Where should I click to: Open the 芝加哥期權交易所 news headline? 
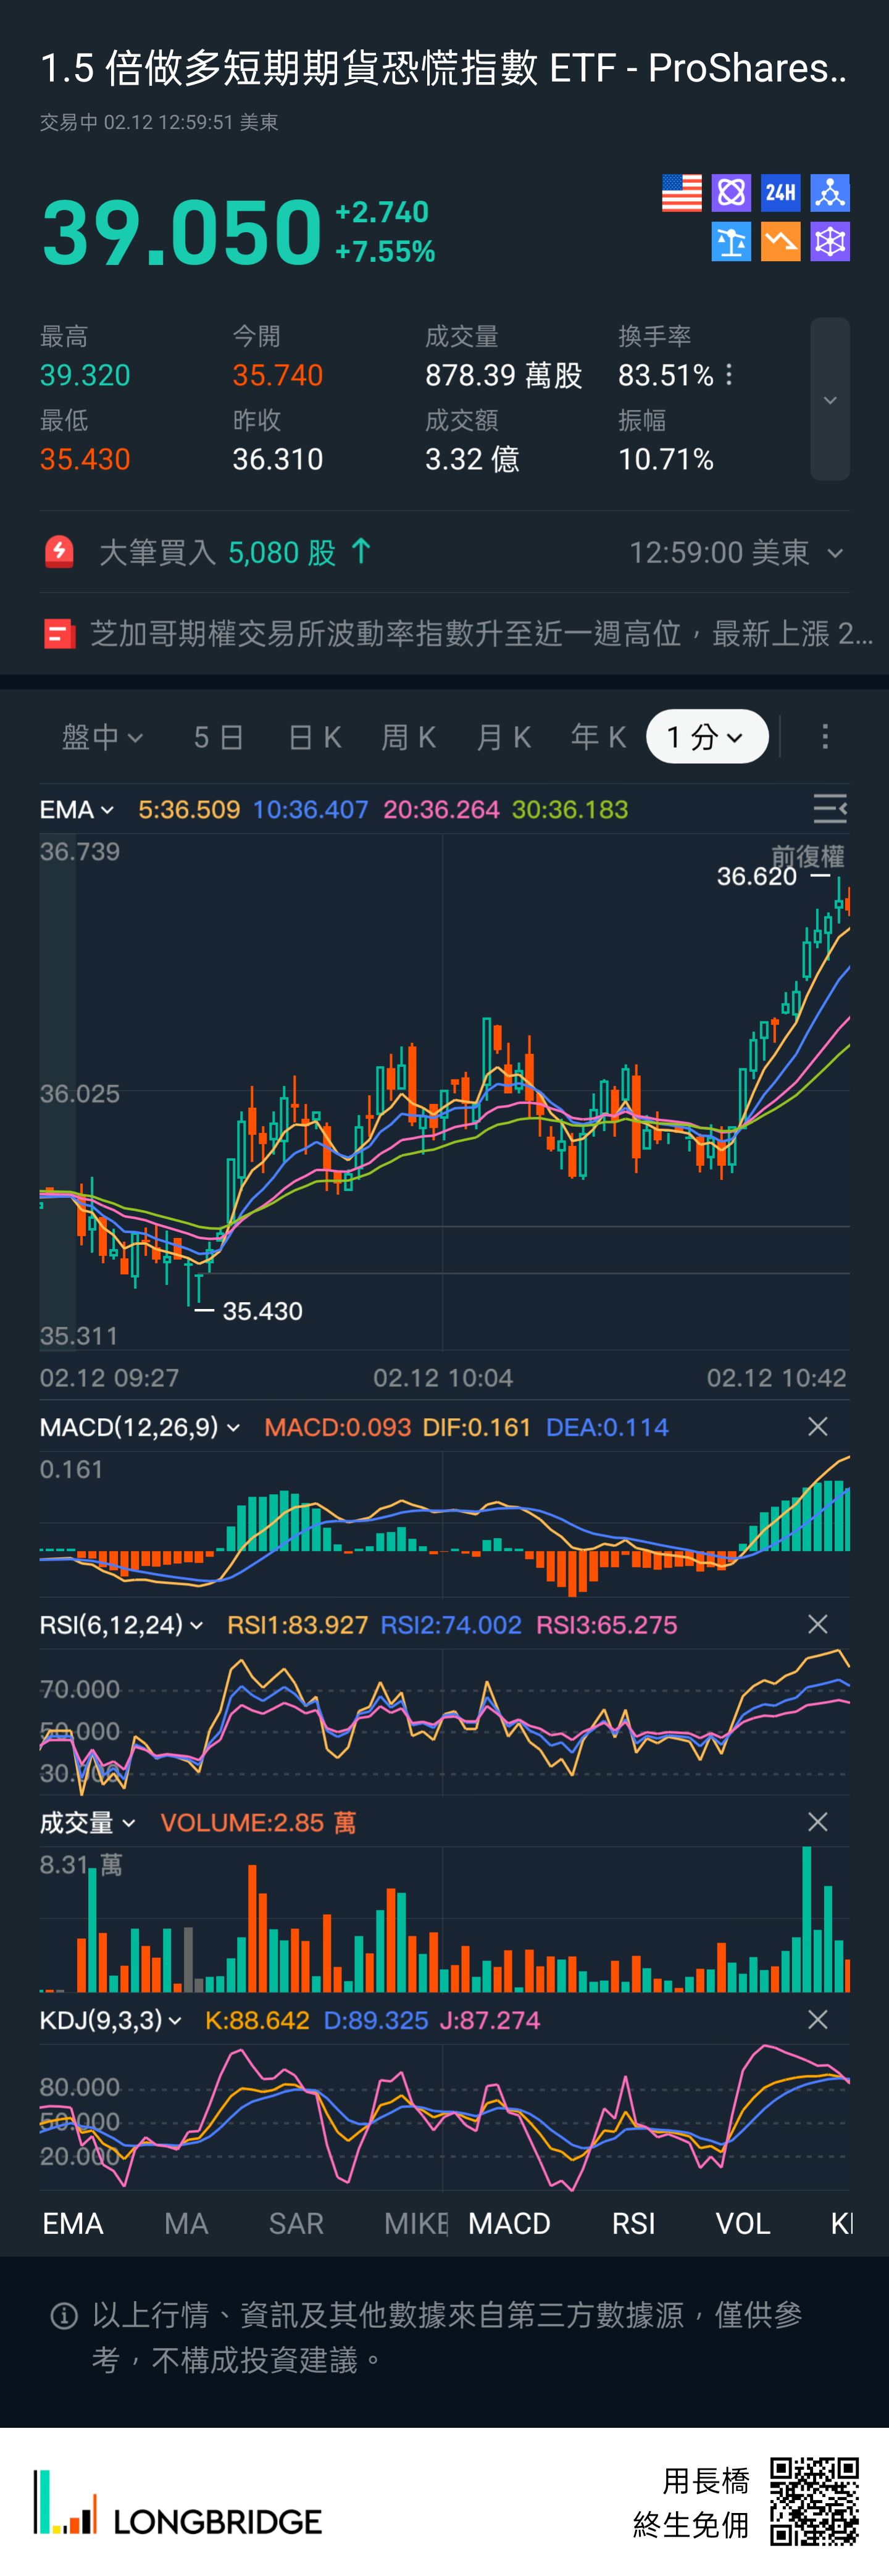[460, 634]
